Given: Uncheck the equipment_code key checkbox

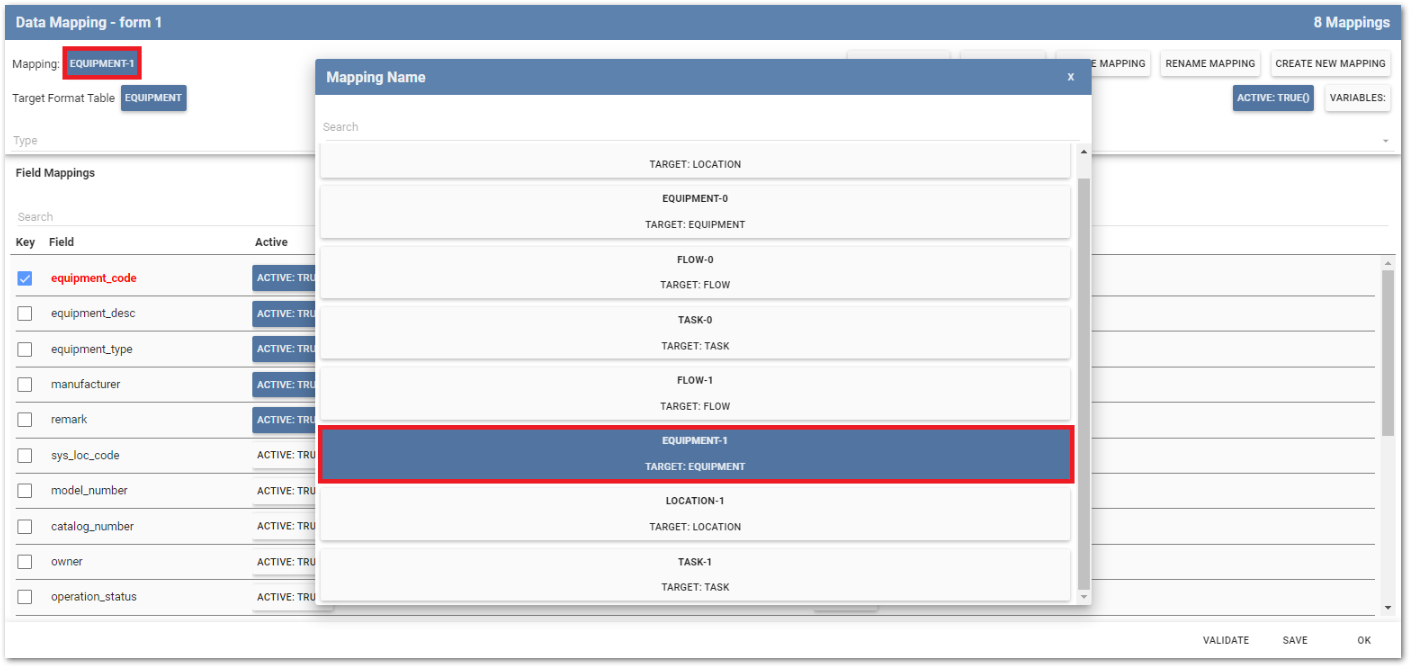Looking at the screenshot, I should 25,278.
